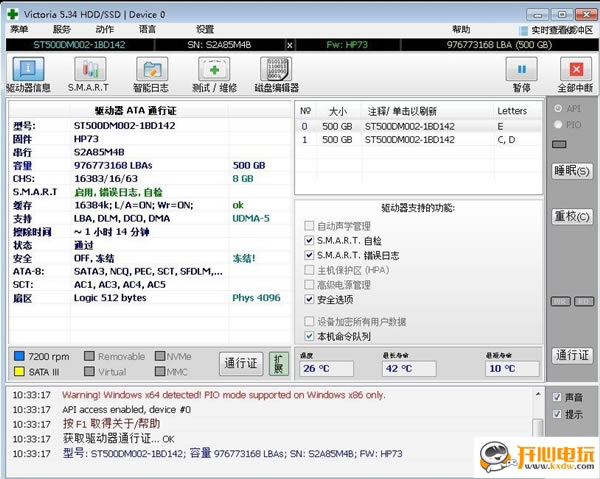Screen dimensions: 600x479
Task: Click the green 扩展 extend button
Action: tap(279, 363)
